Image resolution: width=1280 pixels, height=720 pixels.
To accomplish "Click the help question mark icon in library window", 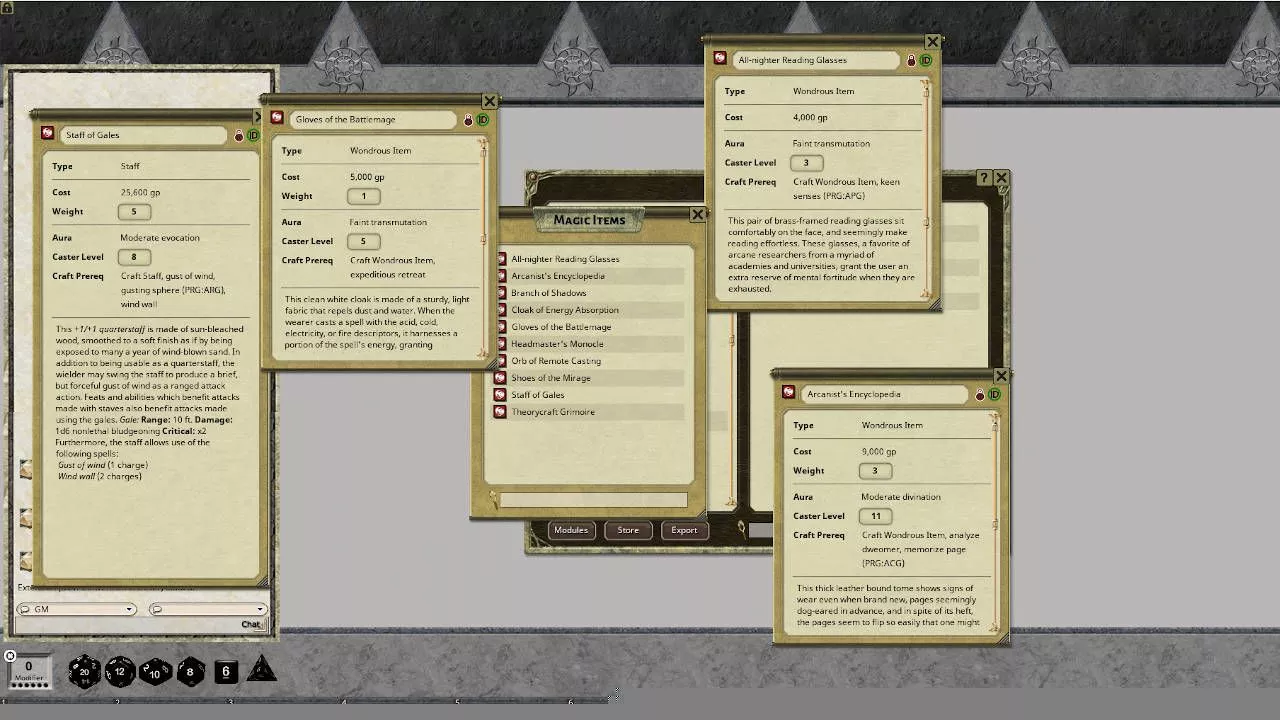I will 984,177.
